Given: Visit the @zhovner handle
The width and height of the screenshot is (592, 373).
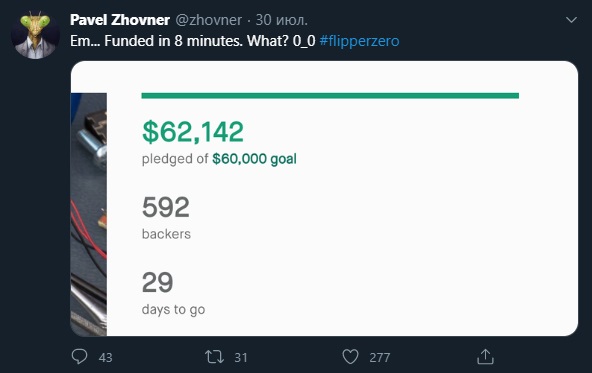Looking at the screenshot, I should [x=209, y=20].
